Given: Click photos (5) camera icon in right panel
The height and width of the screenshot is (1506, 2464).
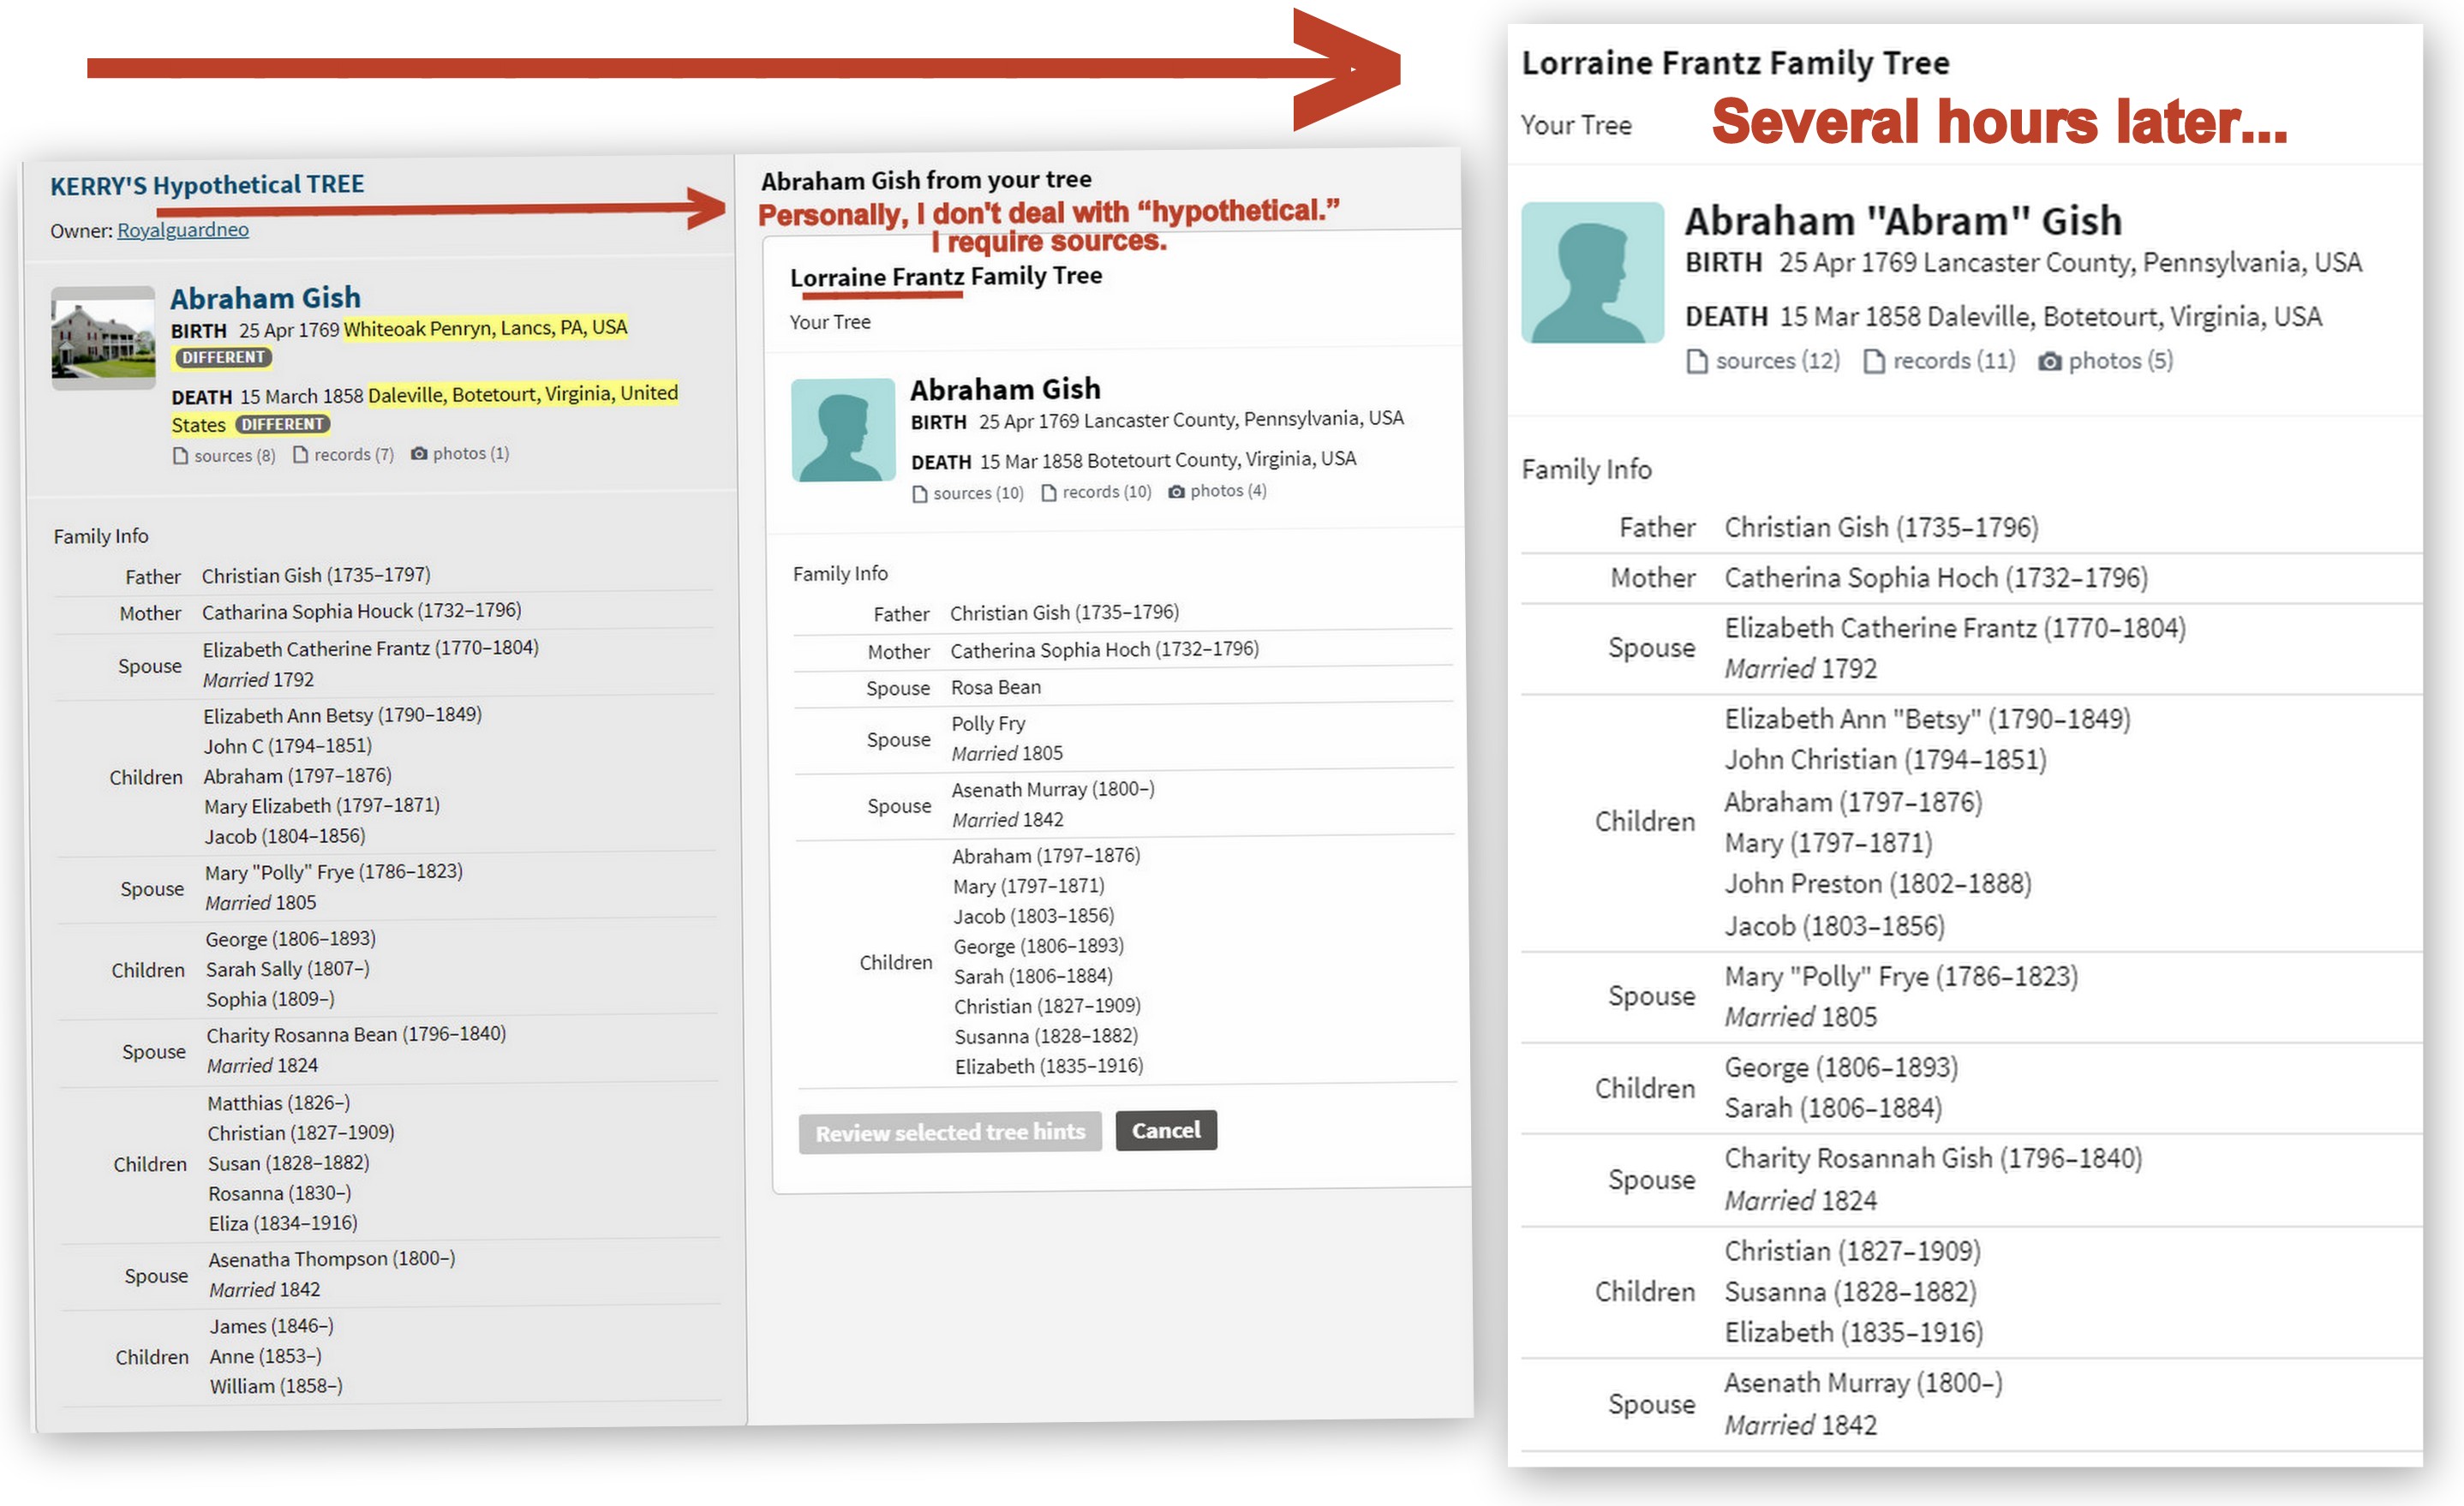Looking at the screenshot, I should click(2050, 361).
